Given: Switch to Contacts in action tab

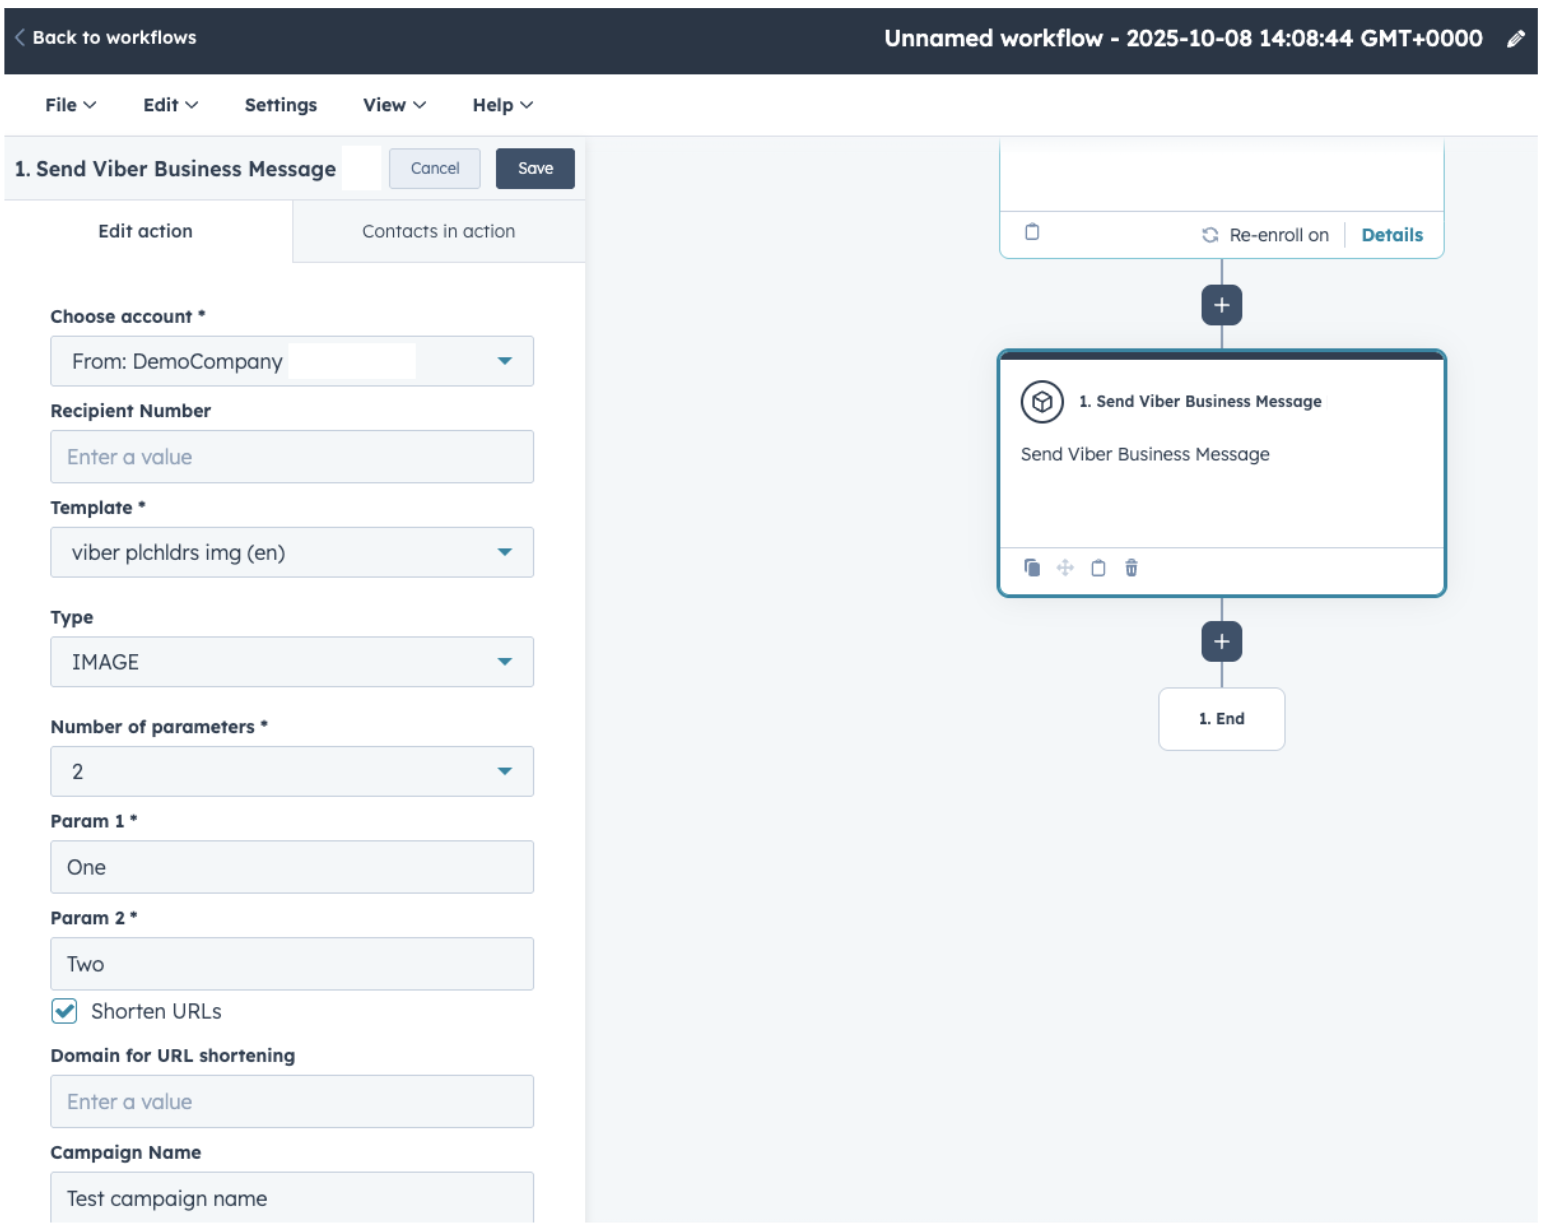Looking at the screenshot, I should (438, 231).
